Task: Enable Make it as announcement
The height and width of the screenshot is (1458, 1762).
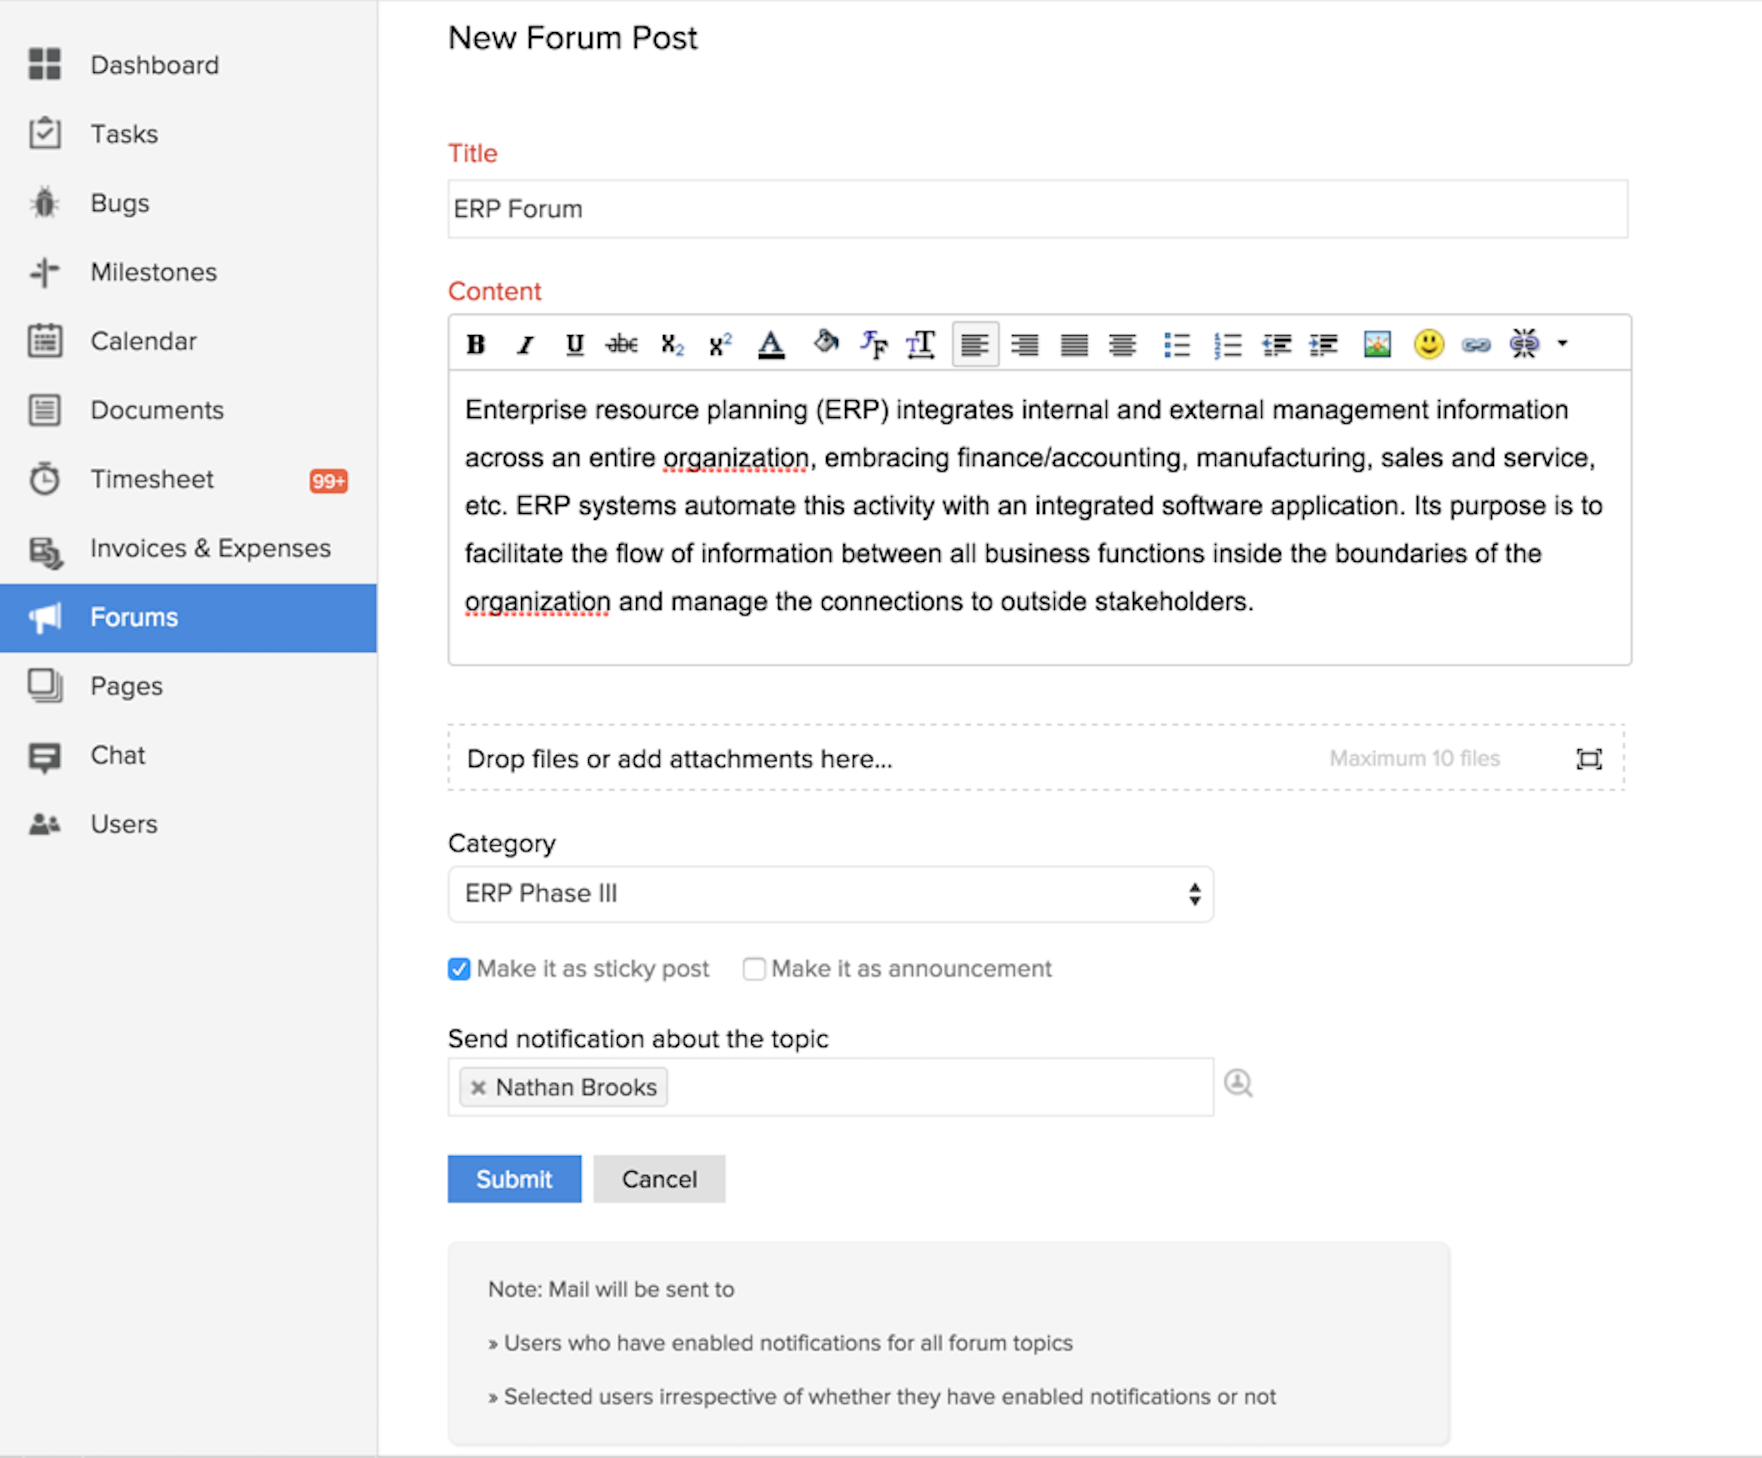Action: click(754, 968)
